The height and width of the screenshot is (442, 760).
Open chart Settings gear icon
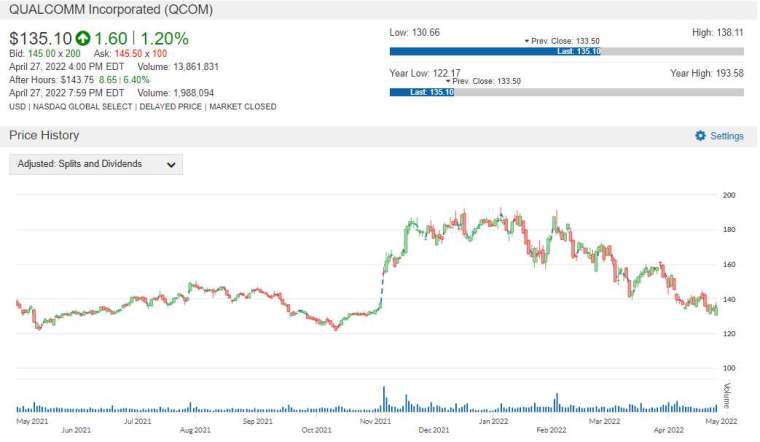700,136
